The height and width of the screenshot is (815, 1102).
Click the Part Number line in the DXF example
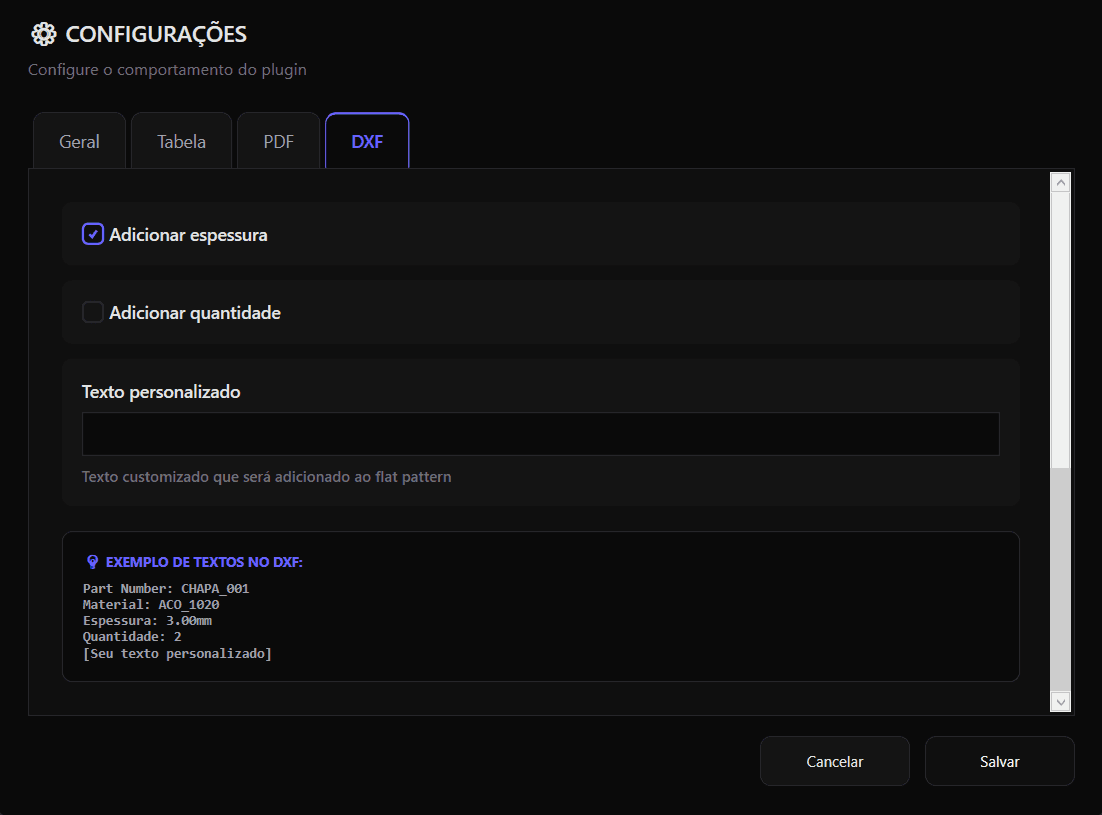tap(166, 589)
